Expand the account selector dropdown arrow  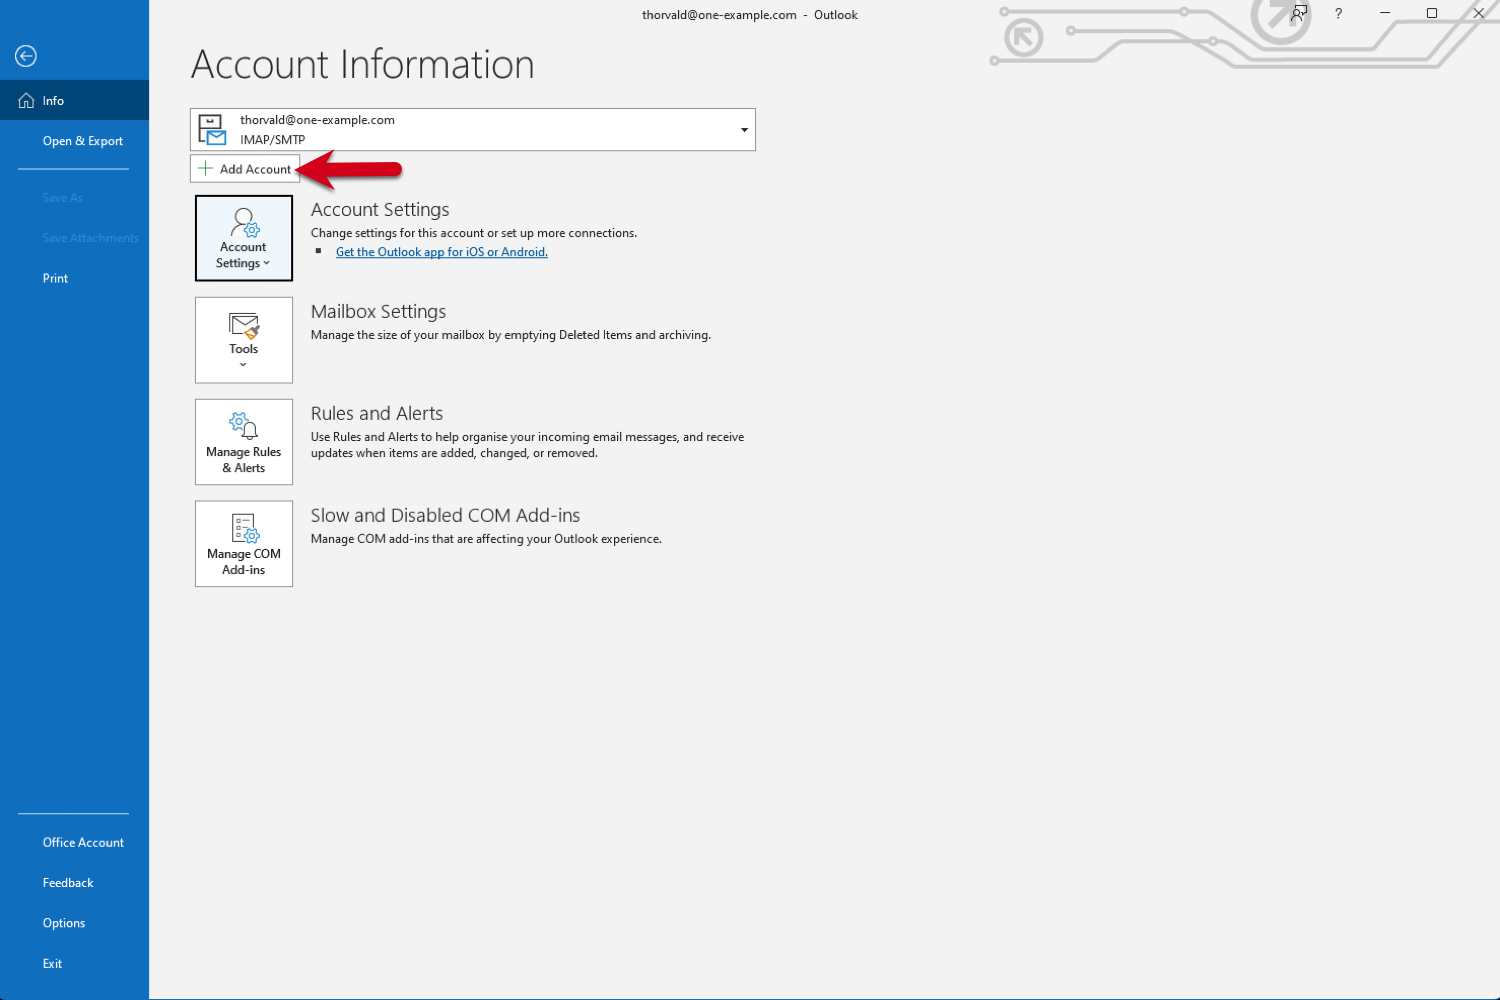click(x=743, y=129)
